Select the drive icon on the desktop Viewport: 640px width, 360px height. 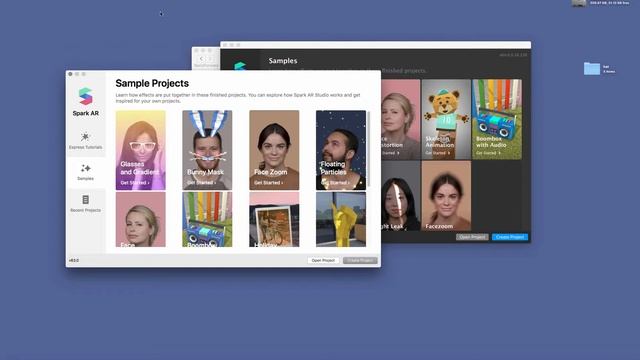[x=579, y=3]
